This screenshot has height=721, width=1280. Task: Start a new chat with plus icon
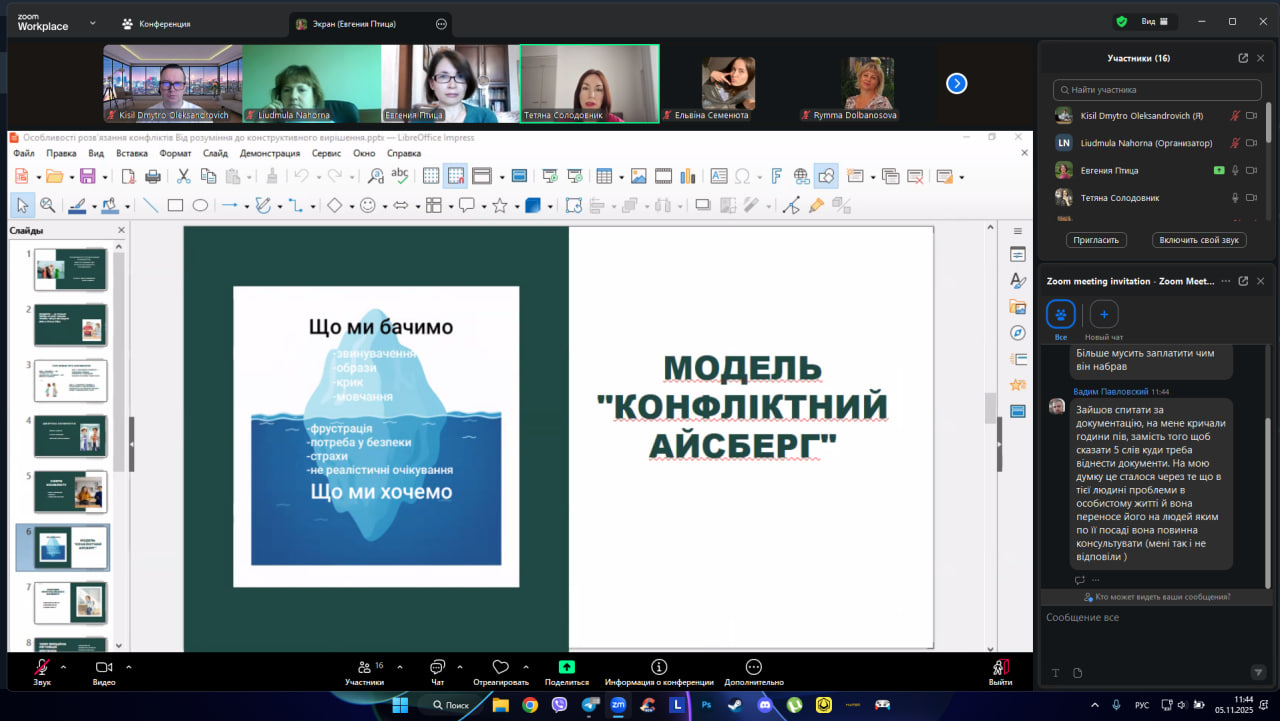pos(1104,315)
